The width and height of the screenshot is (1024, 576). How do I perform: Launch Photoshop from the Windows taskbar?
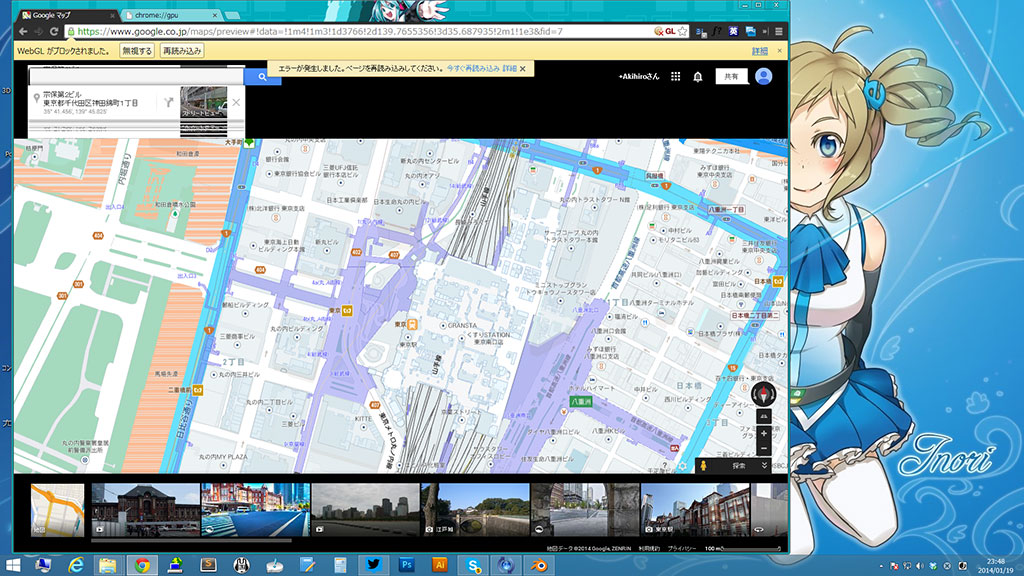click(406, 565)
